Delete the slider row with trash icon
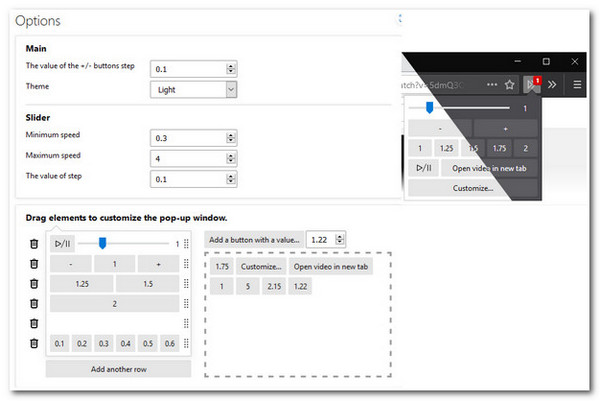 coord(34,244)
